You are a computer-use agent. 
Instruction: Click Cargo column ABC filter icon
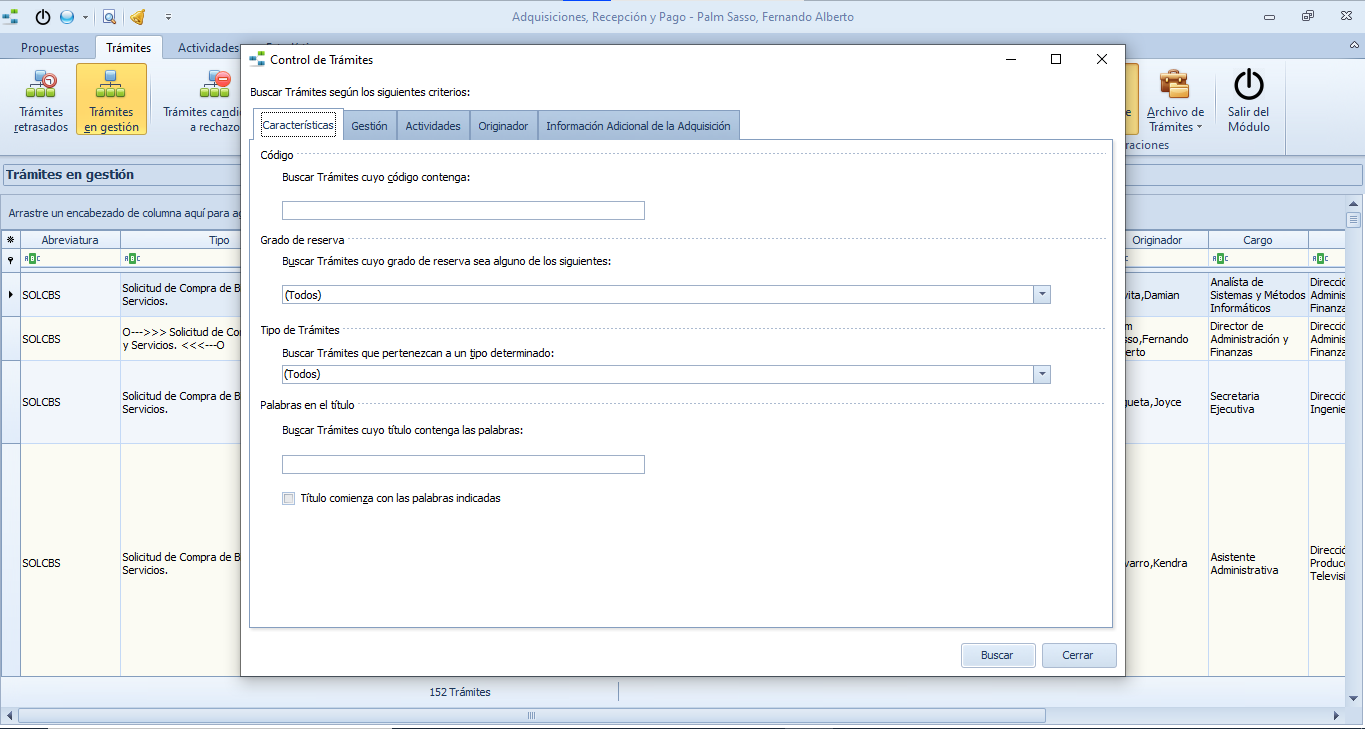(1220, 258)
